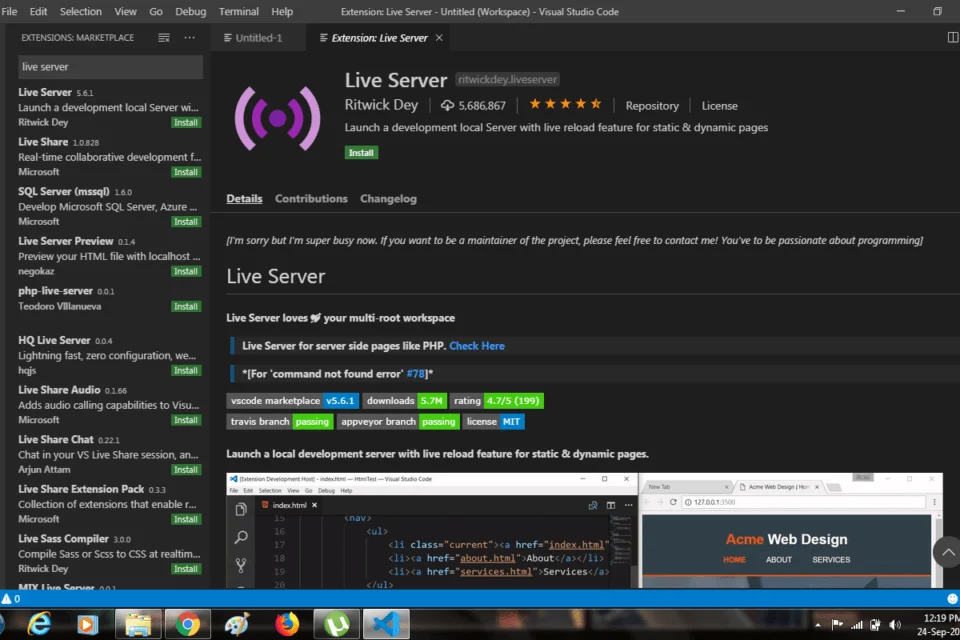Viewport: 960px width, 640px height.
Task: Select the Details tab
Action: (244, 198)
